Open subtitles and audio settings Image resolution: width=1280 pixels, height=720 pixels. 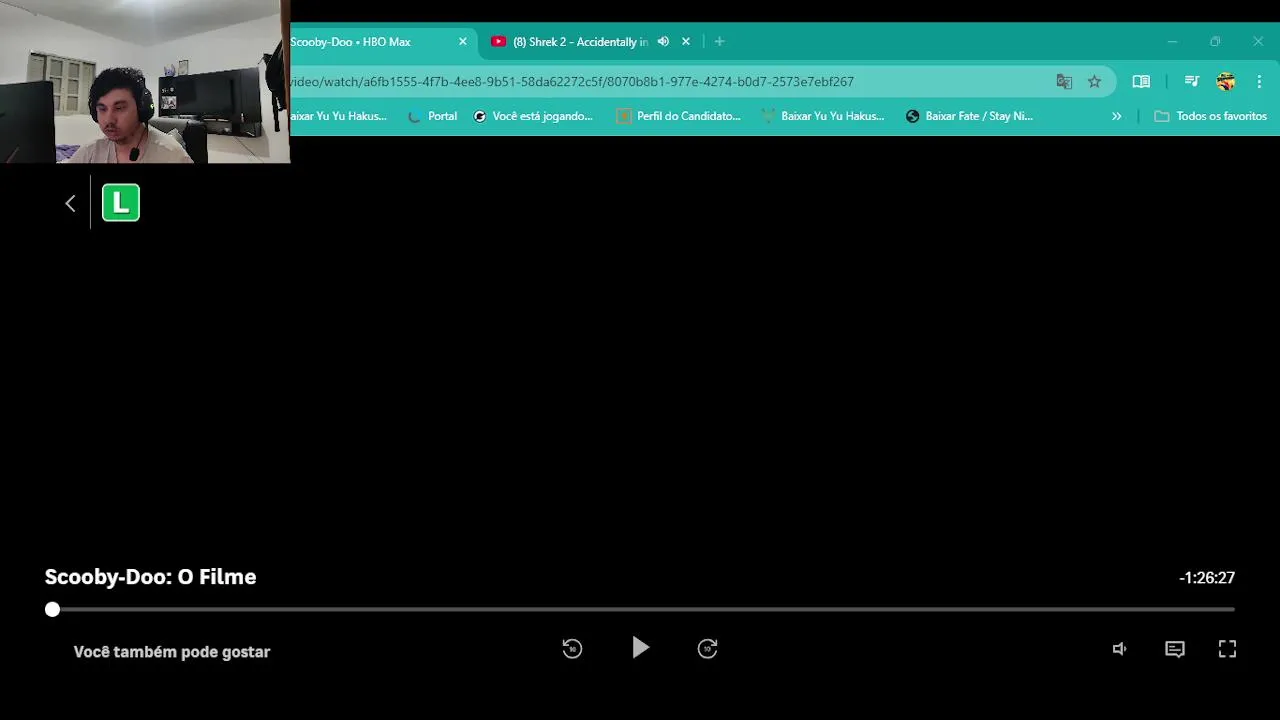click(1175, 649)
